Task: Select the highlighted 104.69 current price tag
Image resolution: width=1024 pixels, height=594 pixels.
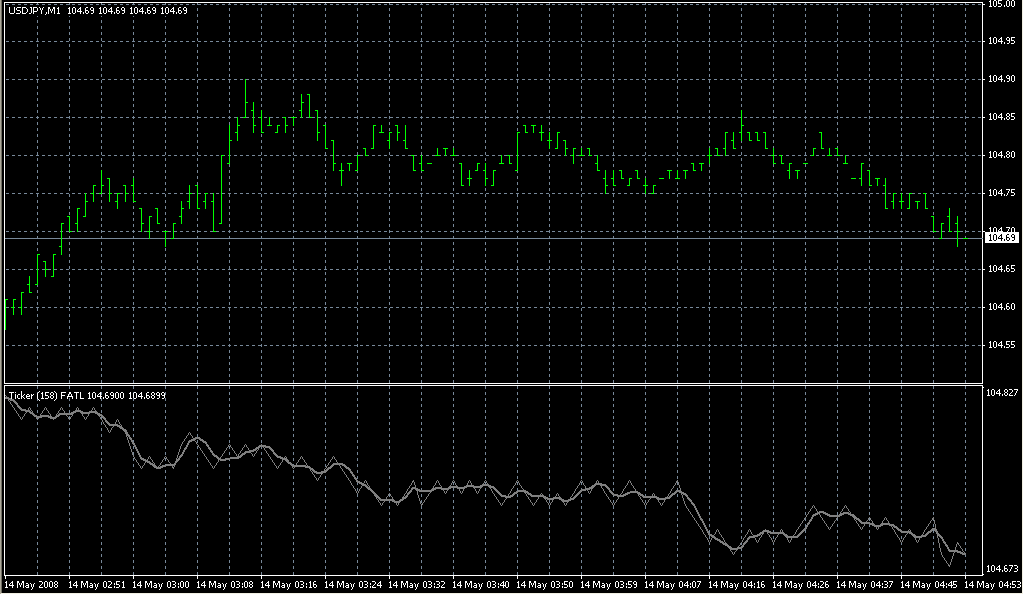Action: (1002, 237)
